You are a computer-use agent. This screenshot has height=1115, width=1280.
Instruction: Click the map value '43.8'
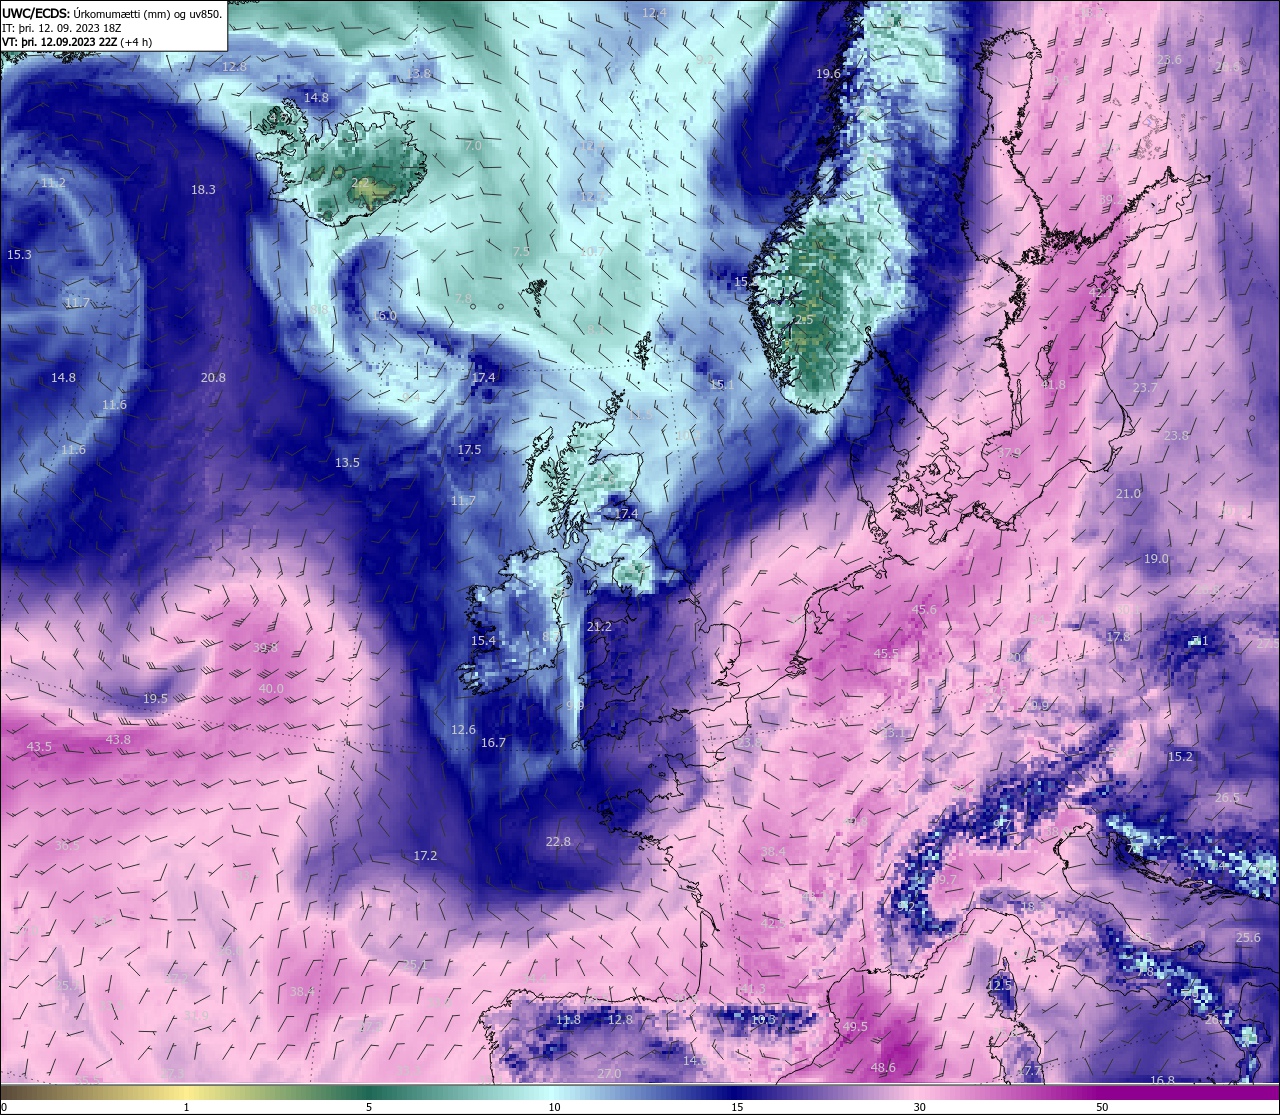[118, 740]
